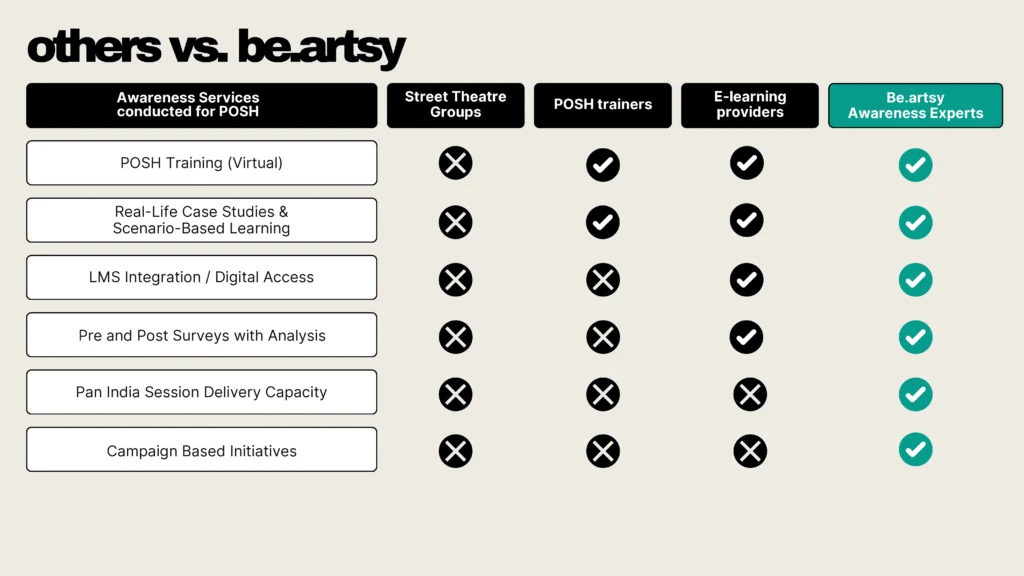Click E-learning checkmark for Real-Life Case Studies

coord(747,220)
